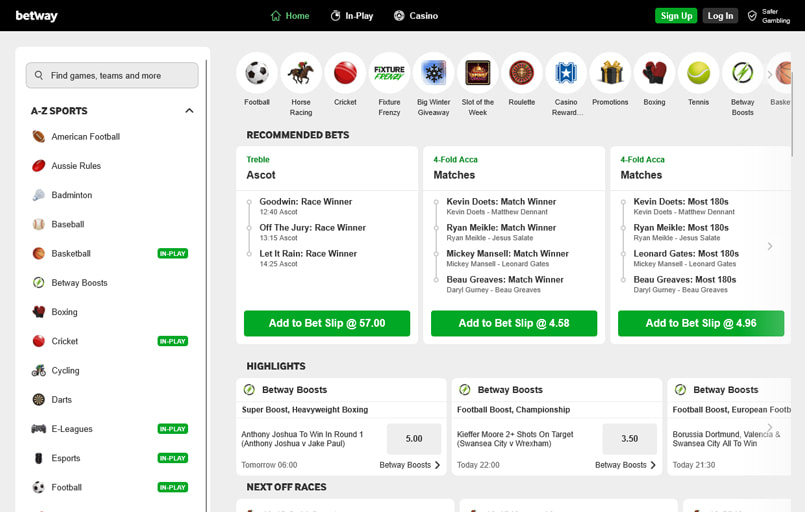
Task: Add Ascot treble to bet slip at 57.00
Action: click(327, 324)
